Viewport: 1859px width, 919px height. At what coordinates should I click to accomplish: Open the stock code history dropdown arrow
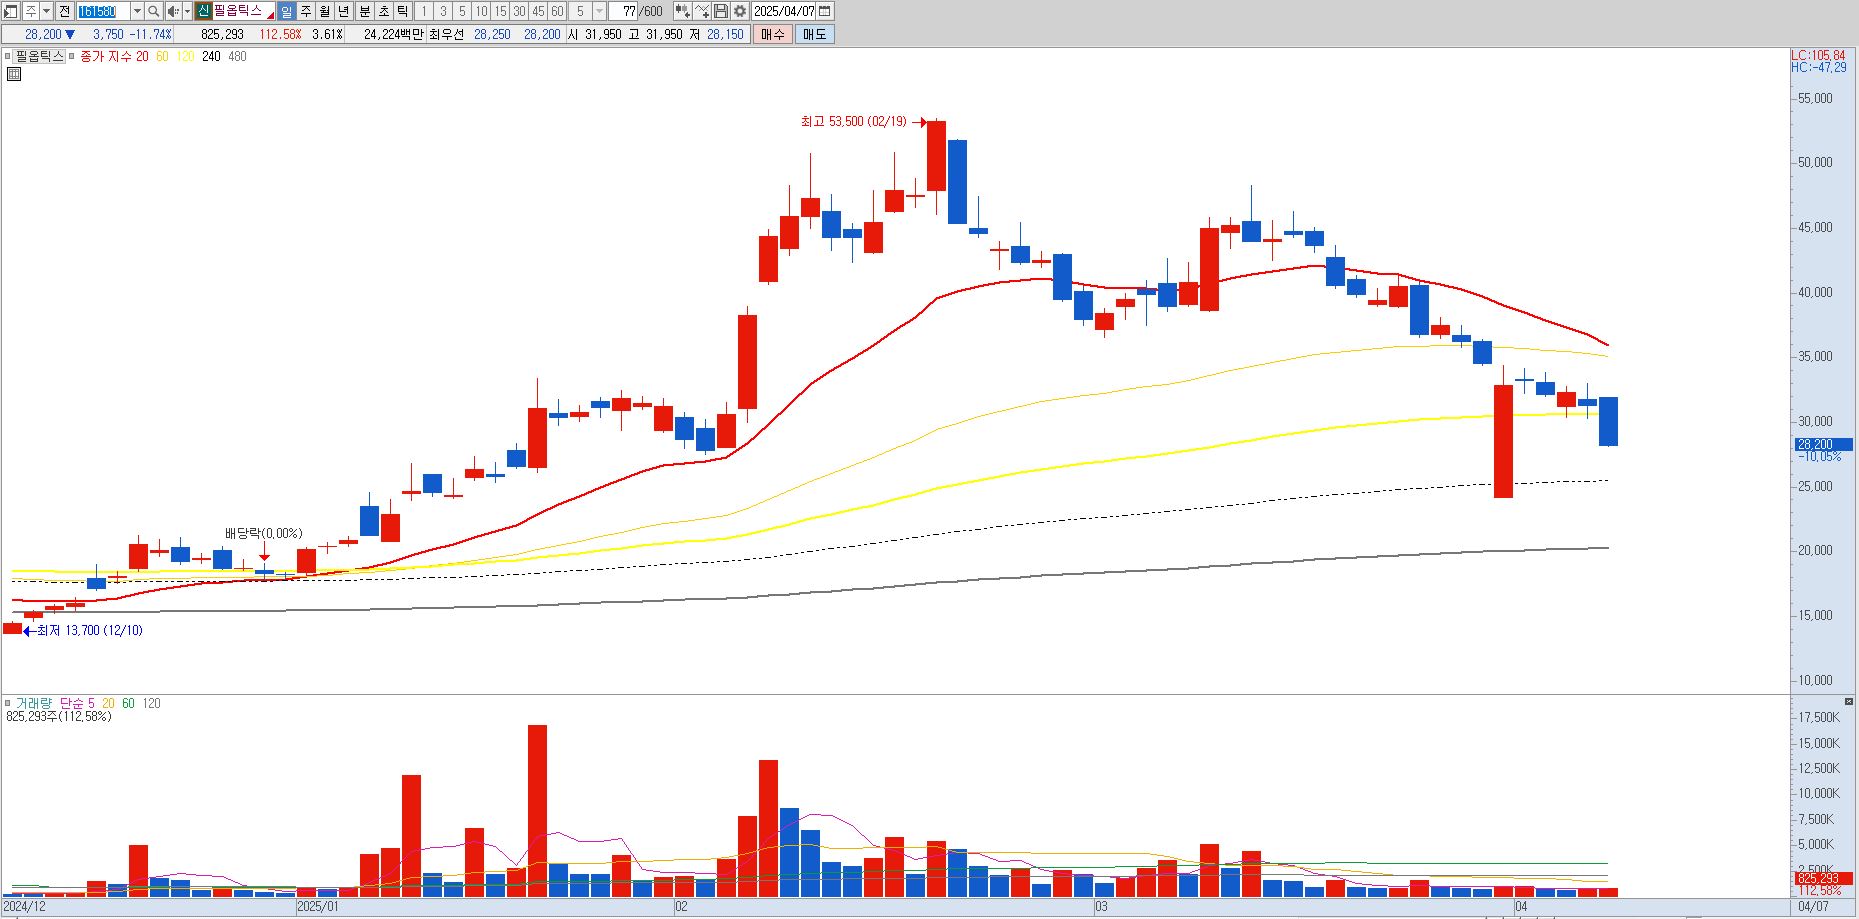coord(137,11)
